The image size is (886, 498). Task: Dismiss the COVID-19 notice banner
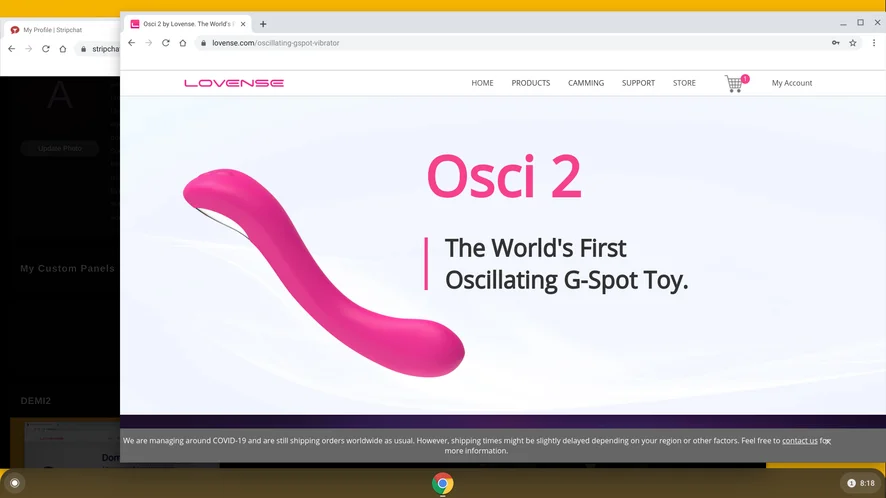click(828, 441)
